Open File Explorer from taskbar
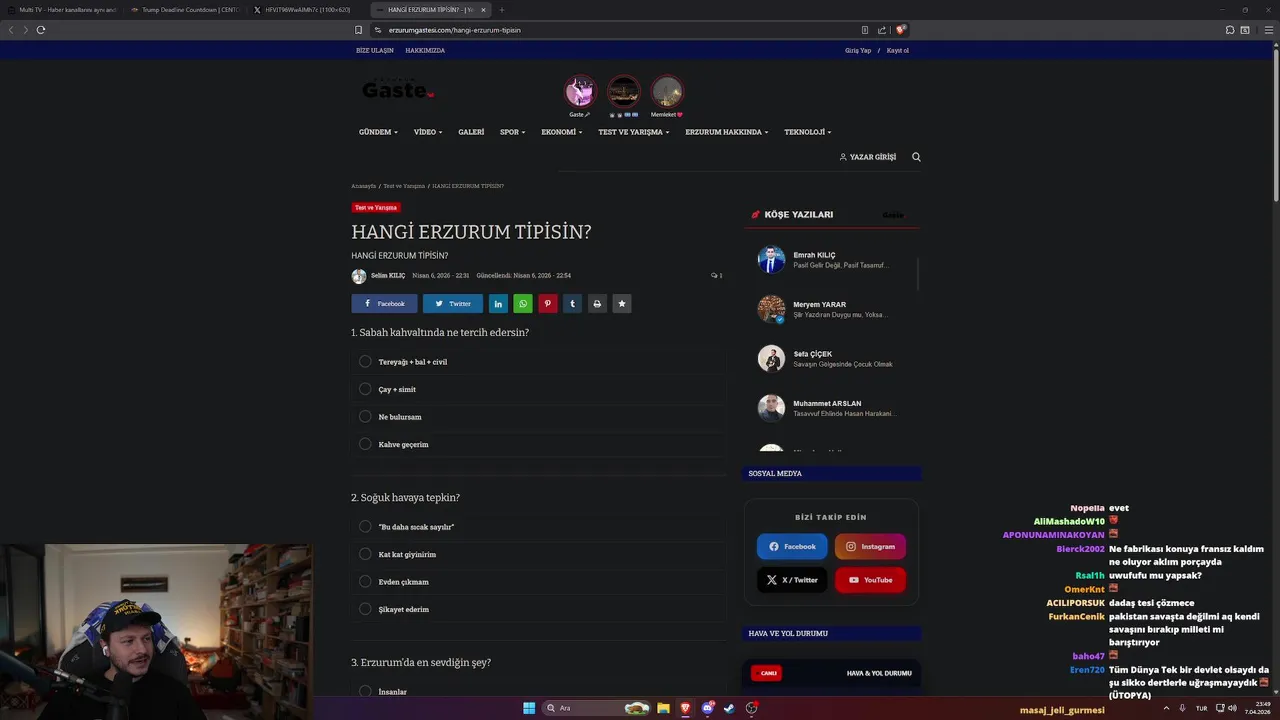 coord(663,708)
